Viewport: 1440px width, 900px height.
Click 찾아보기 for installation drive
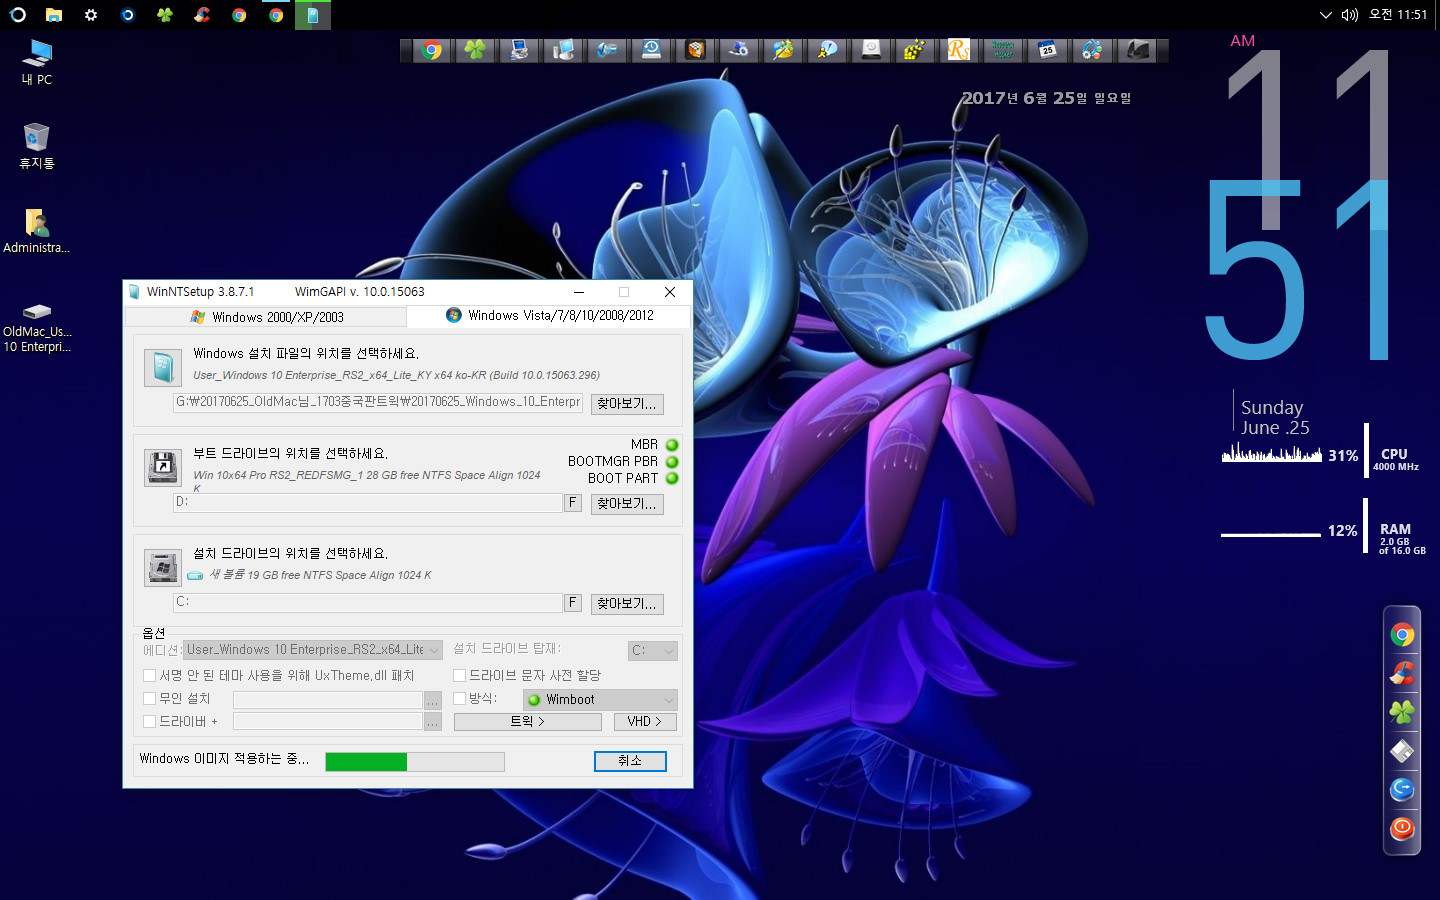[627, 604]
